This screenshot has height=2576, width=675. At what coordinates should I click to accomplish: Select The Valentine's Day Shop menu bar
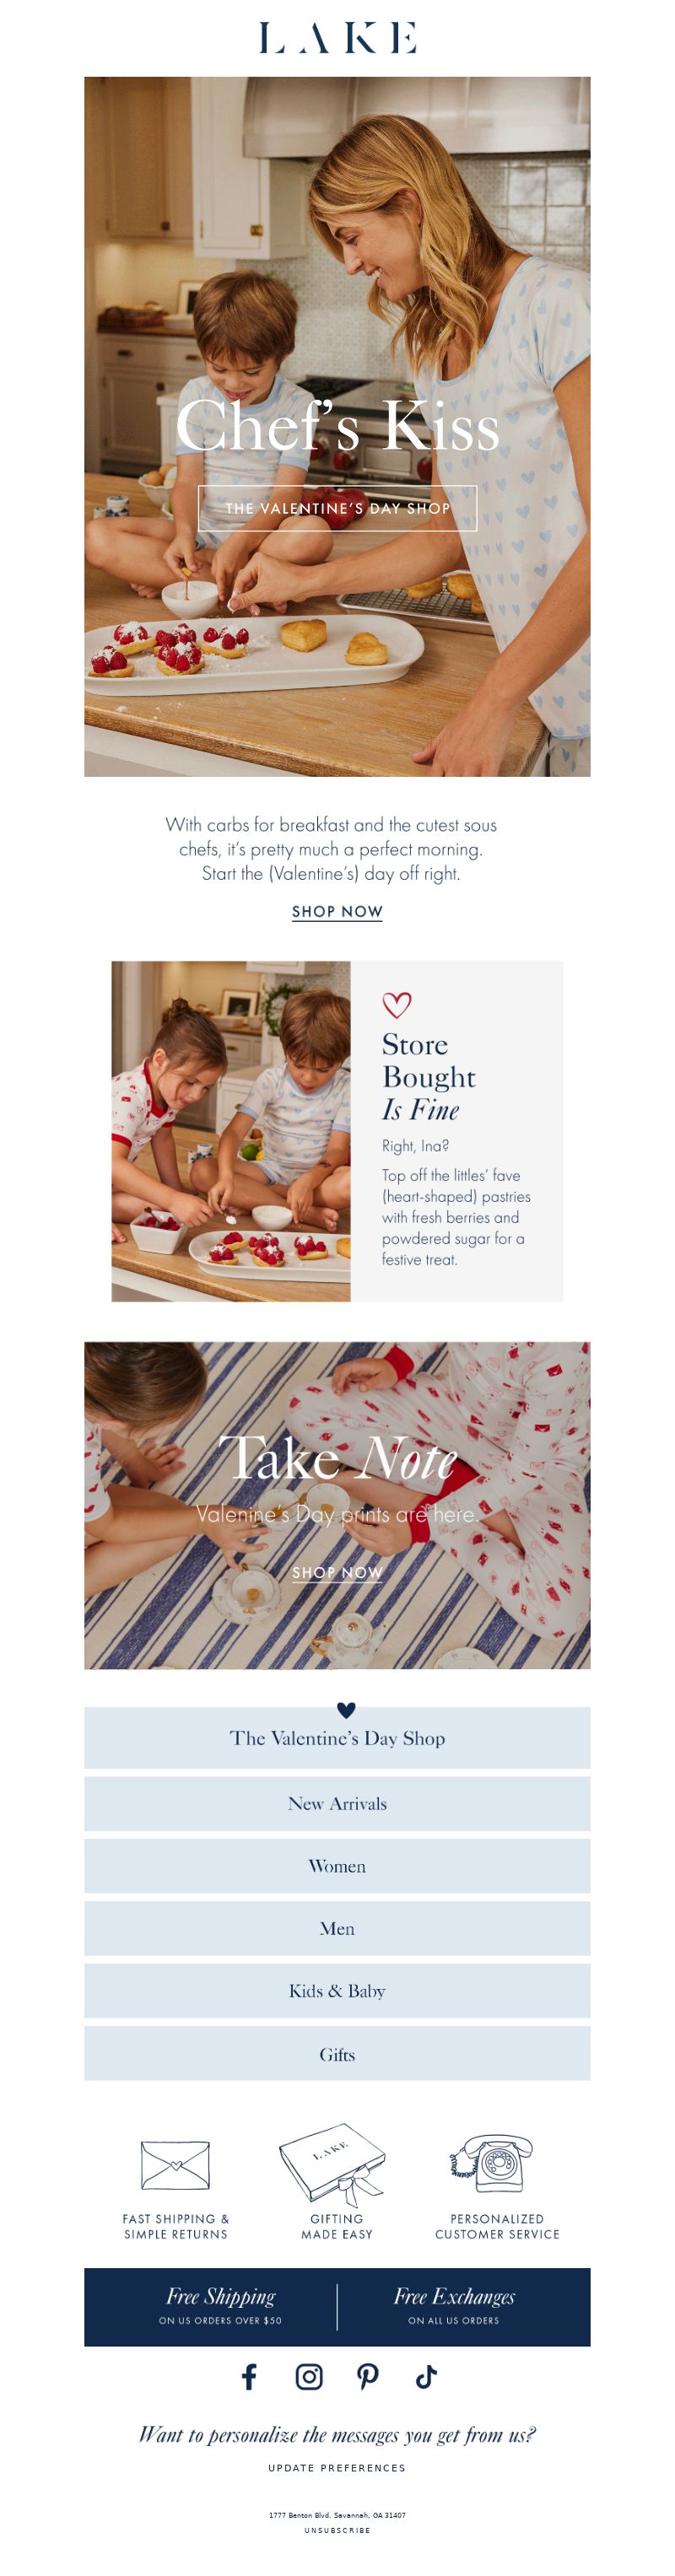click(337, 1738)
